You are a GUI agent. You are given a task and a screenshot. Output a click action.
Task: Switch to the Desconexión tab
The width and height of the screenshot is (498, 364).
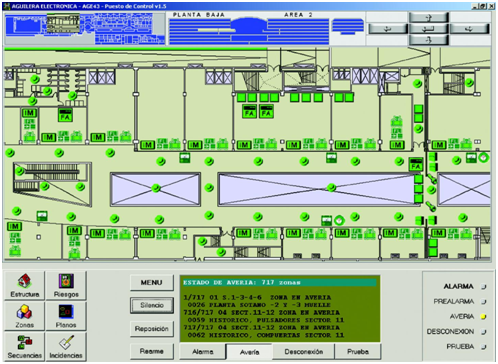(x=304, y=352)
